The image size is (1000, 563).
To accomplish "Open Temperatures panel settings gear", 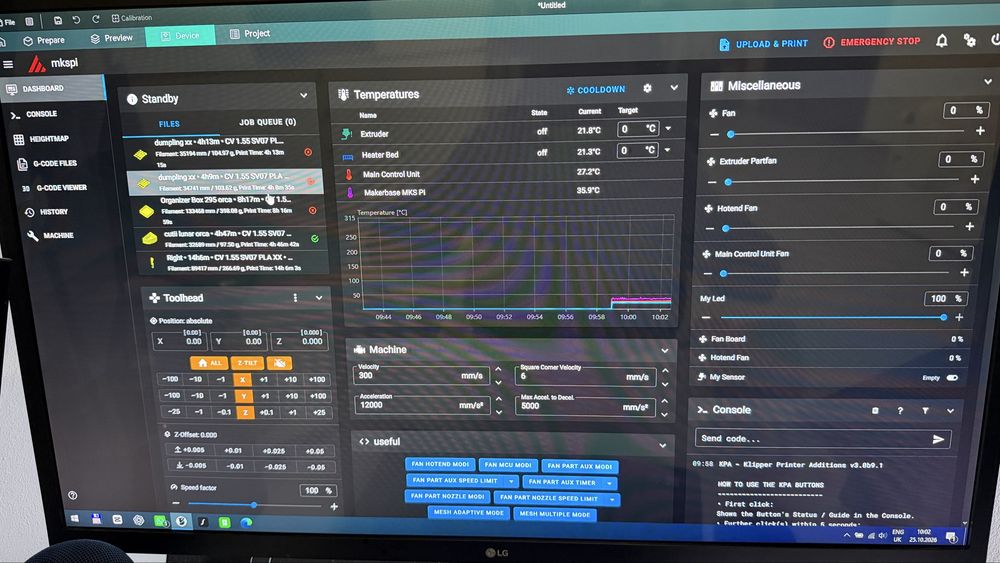I will 647,89.
